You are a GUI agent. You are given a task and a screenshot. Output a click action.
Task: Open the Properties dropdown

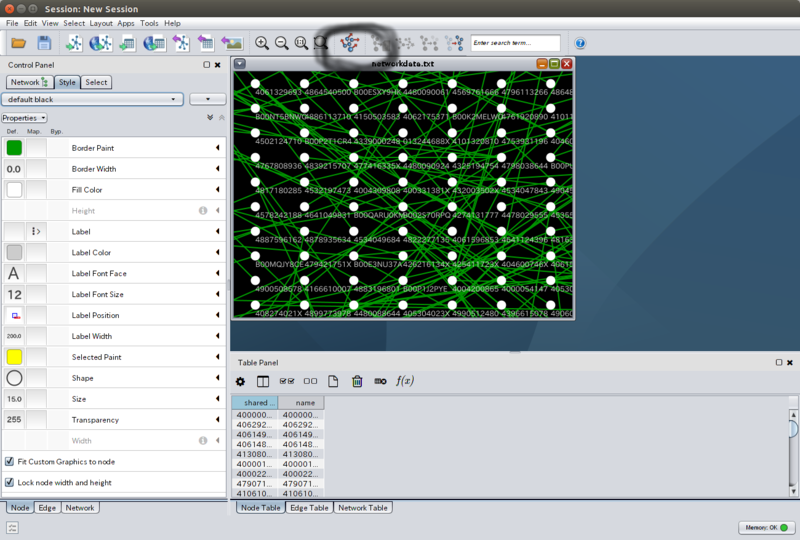pos(24,118)
